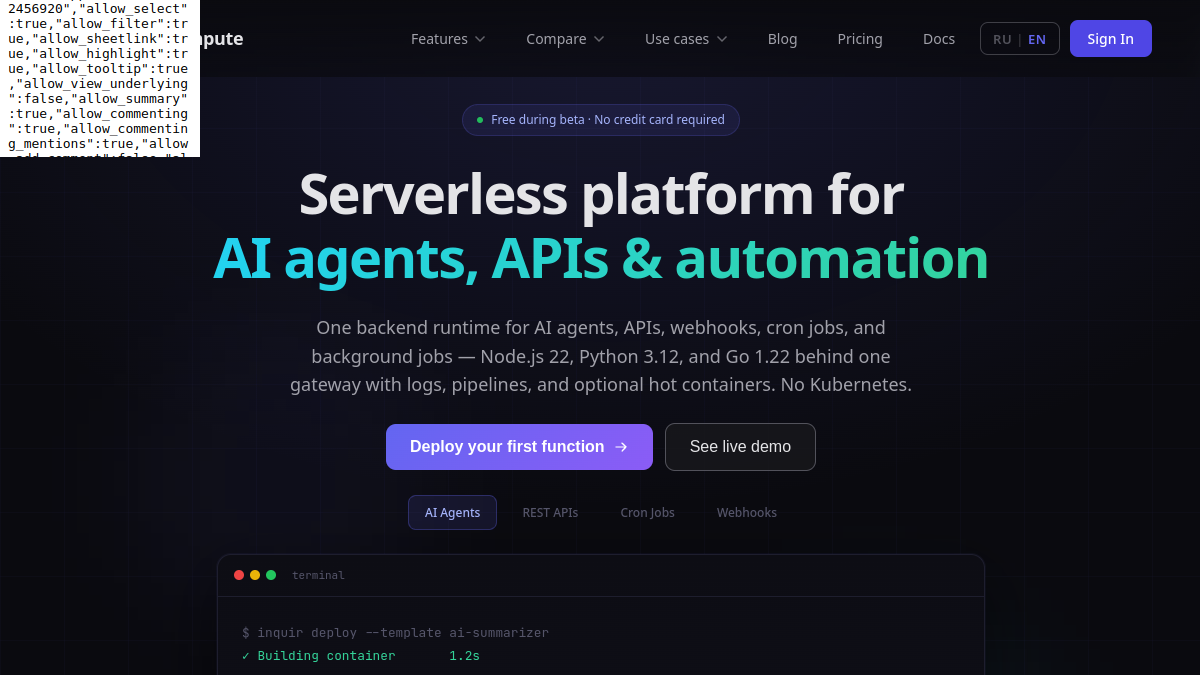The width and height of the screenshot is (1200, 675).
Task: Click Deploy your first function
Action: pyautogui.click(x=519, y=447)
